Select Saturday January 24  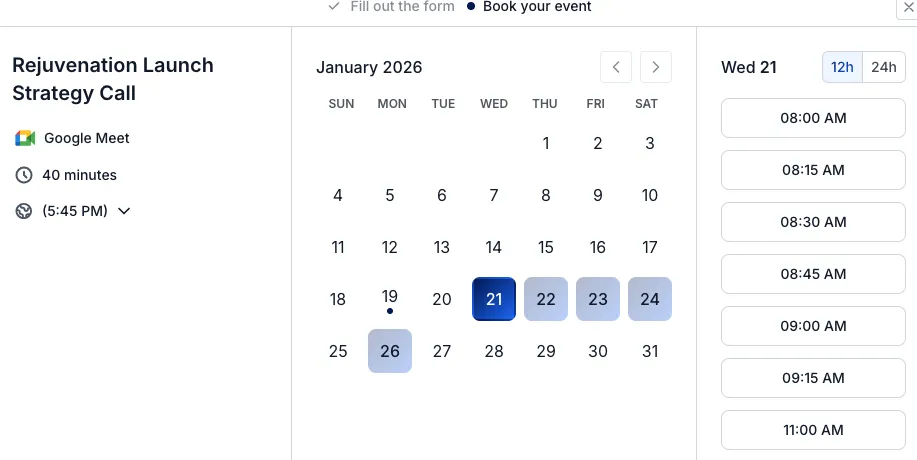pyautogui.click(x=650, y=299)
